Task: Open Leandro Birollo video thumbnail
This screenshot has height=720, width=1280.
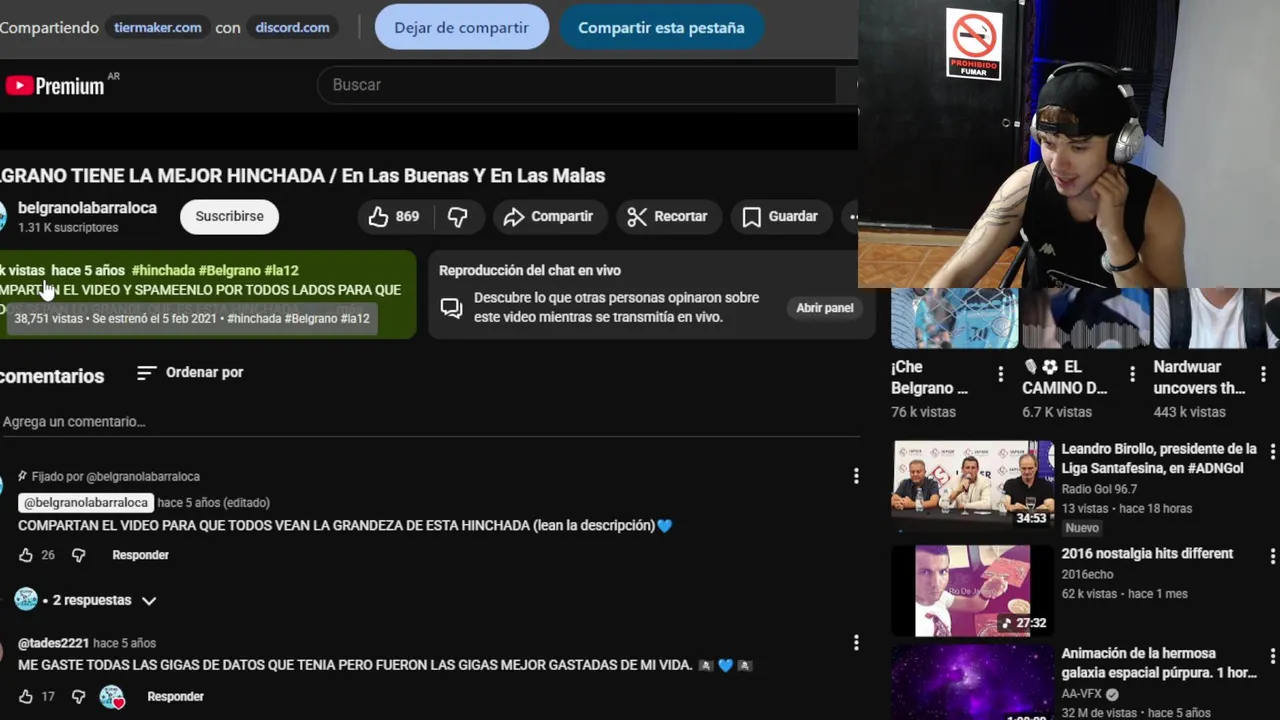Action: point(973,485)
